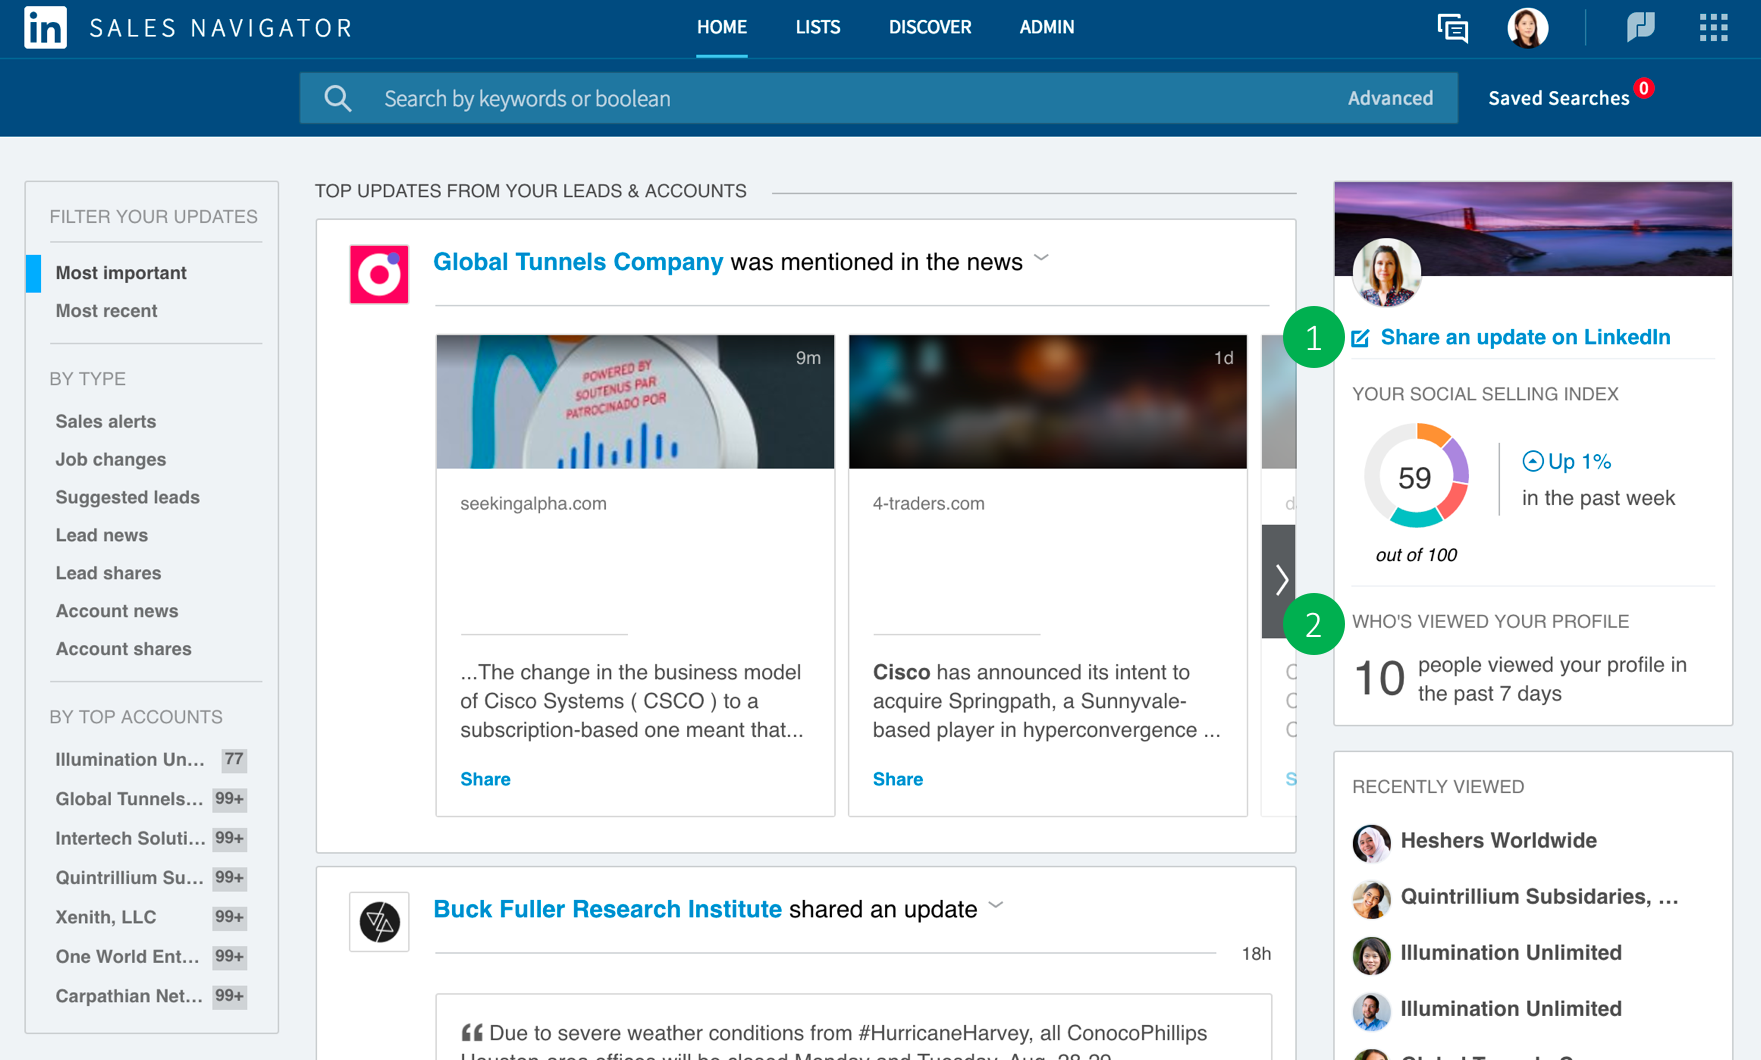Open the apps grid icon
The image size is (1761, 1060).
tap(1713, 27)
